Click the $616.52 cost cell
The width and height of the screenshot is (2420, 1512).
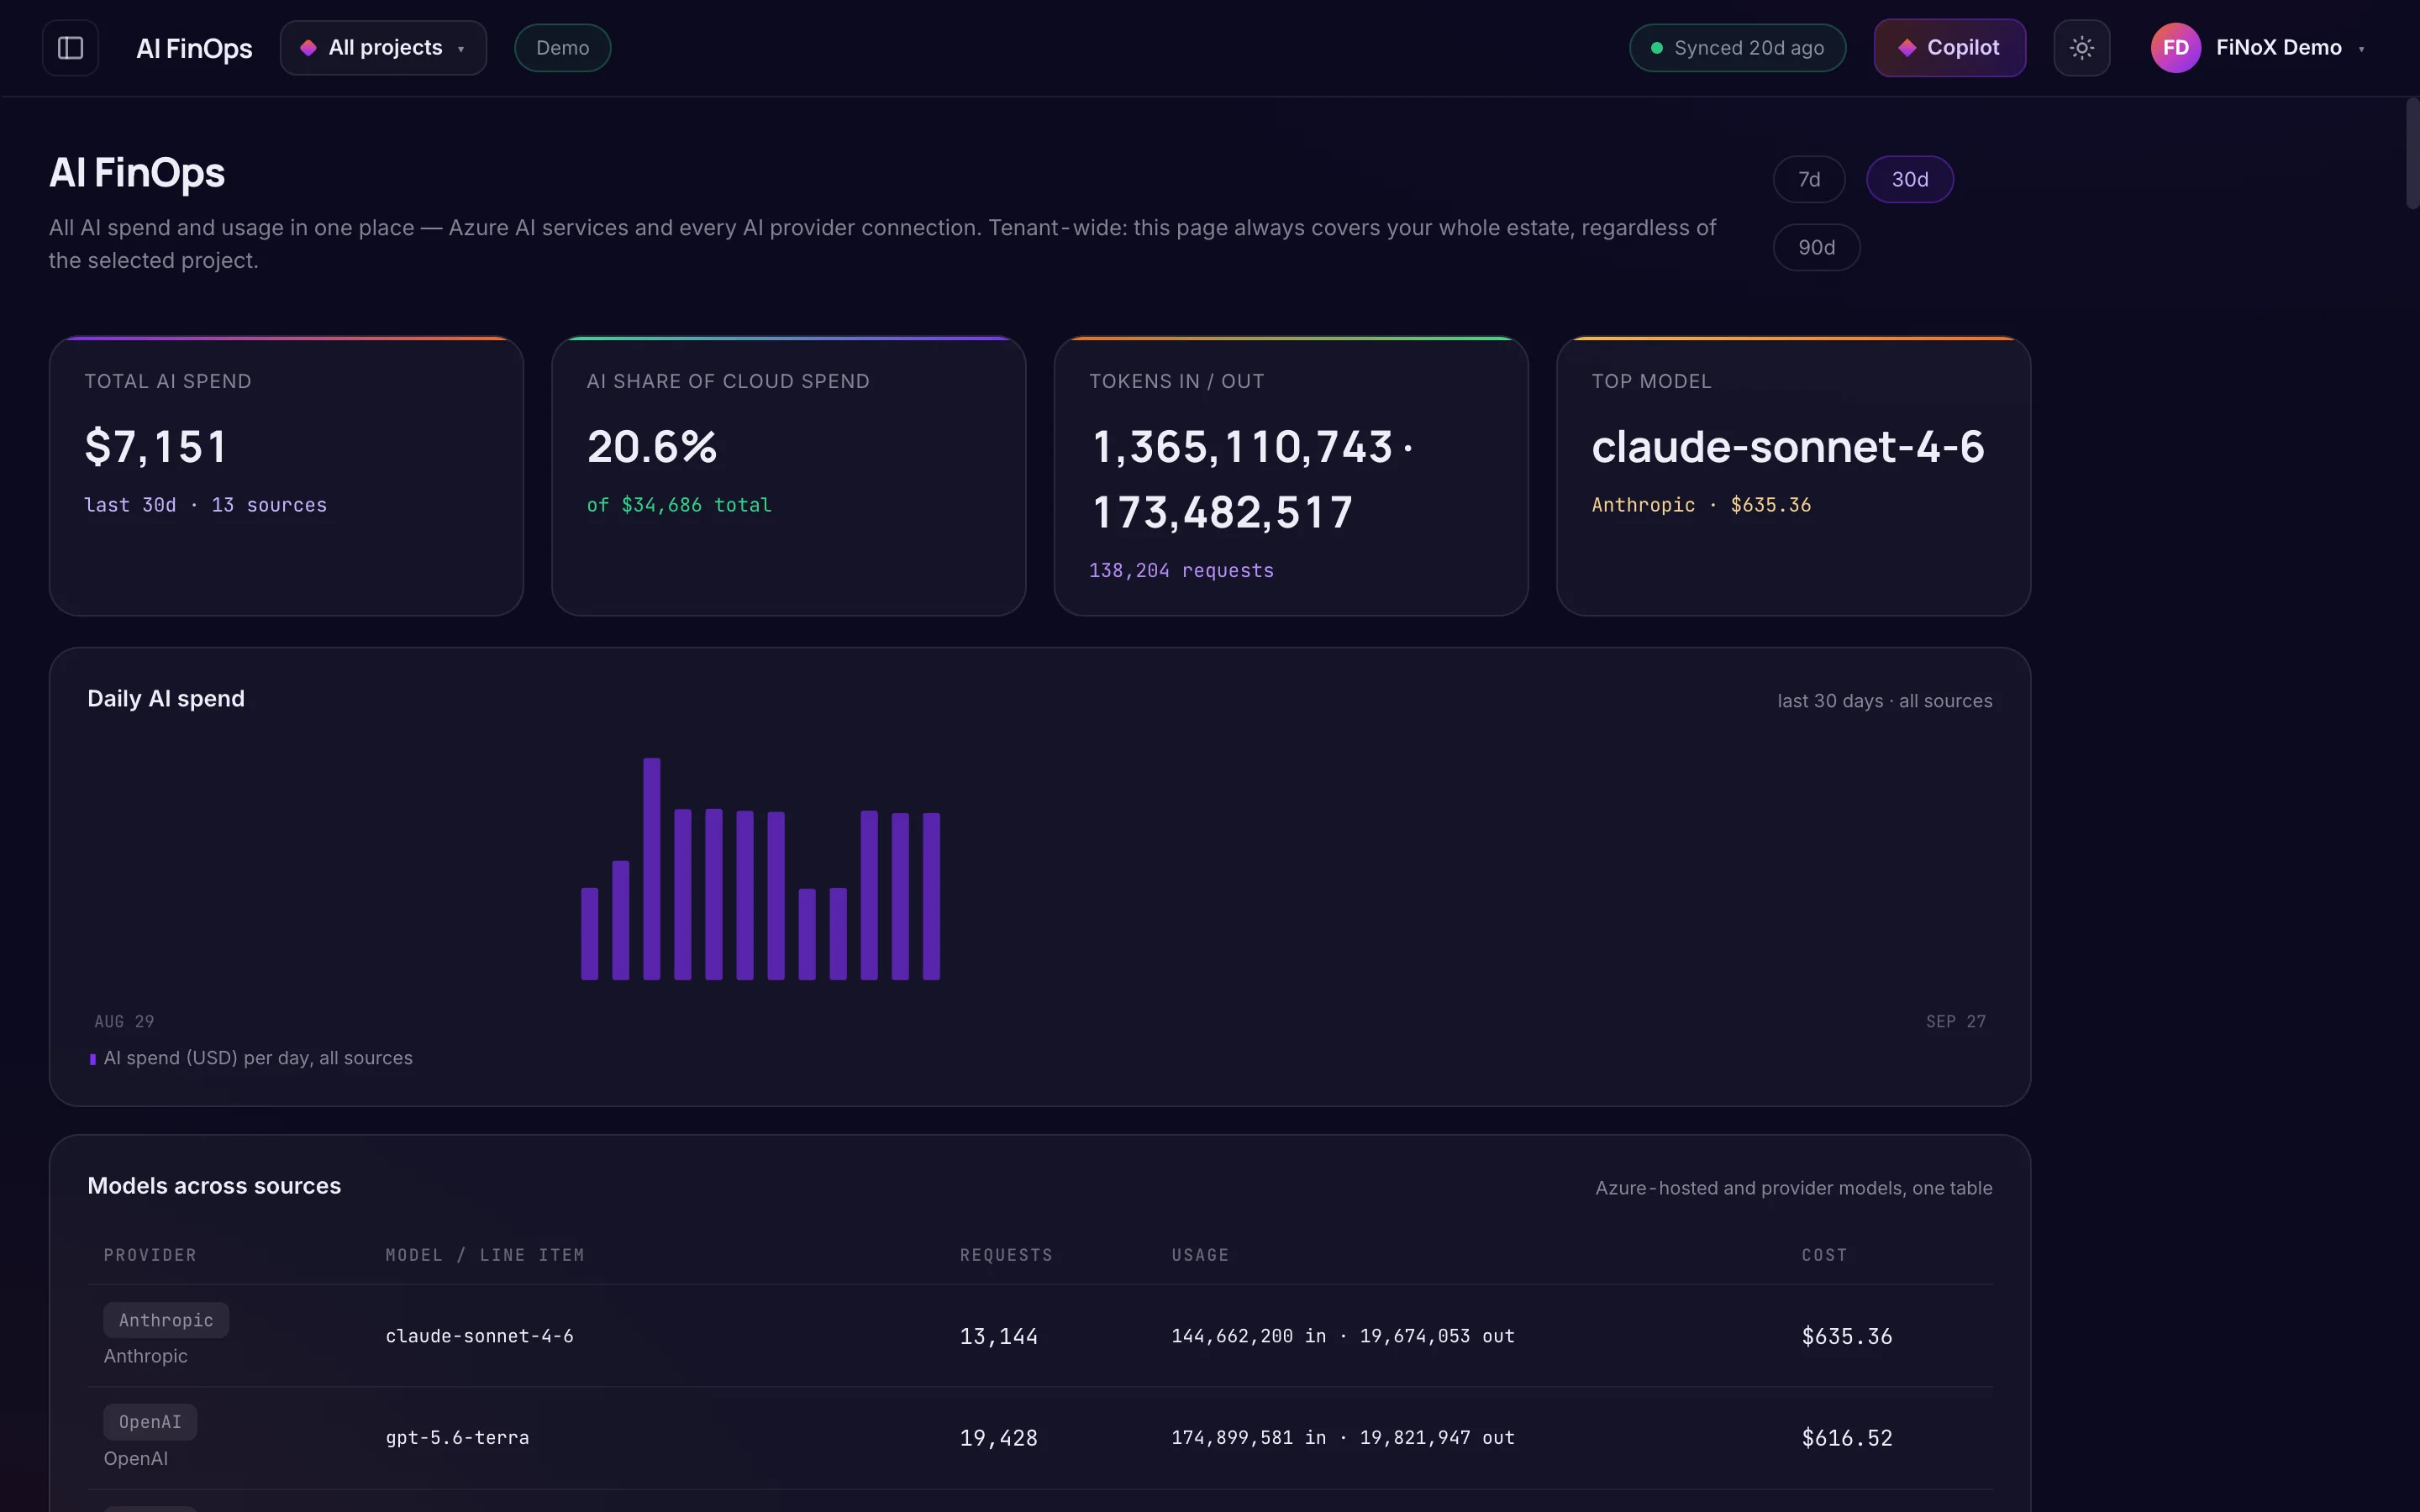click(x=1846, y=1438)
